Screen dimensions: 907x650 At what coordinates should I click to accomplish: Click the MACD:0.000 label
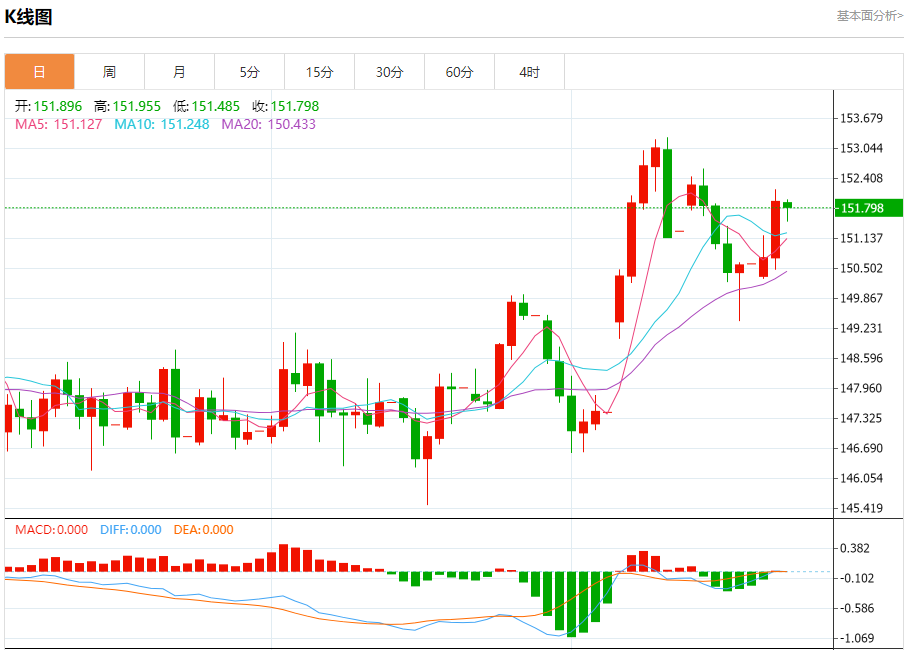coord(51,530)
